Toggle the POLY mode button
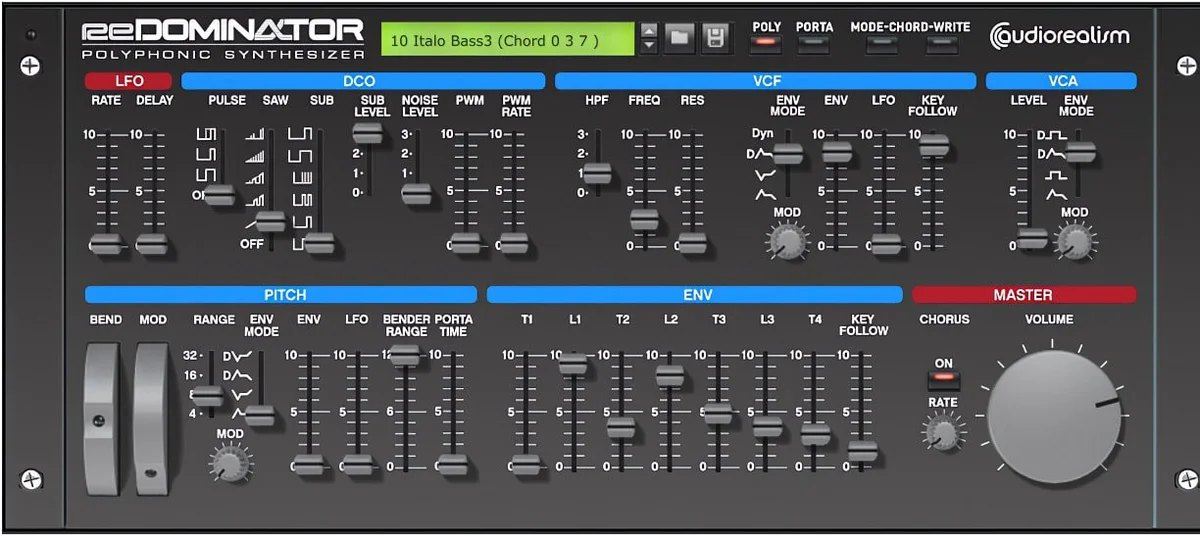 (x=766, y=43)
